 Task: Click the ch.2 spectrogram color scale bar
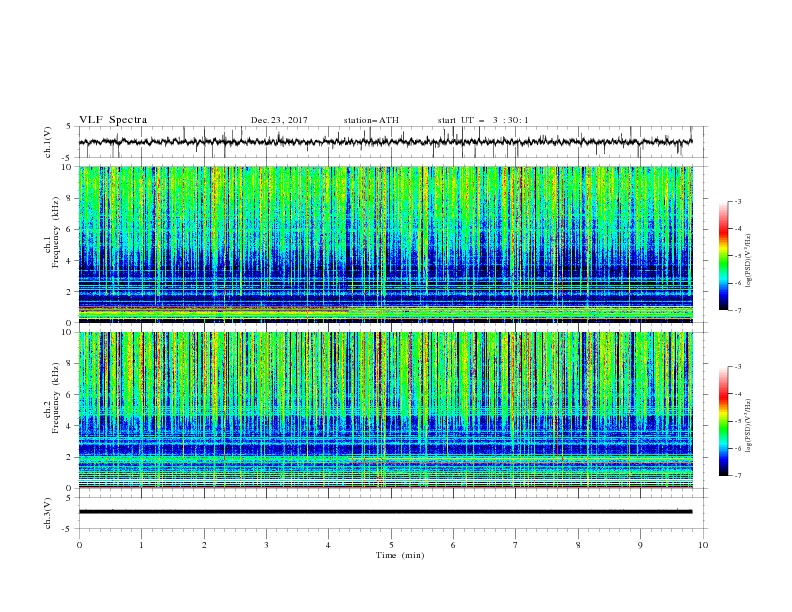[723, 421]
